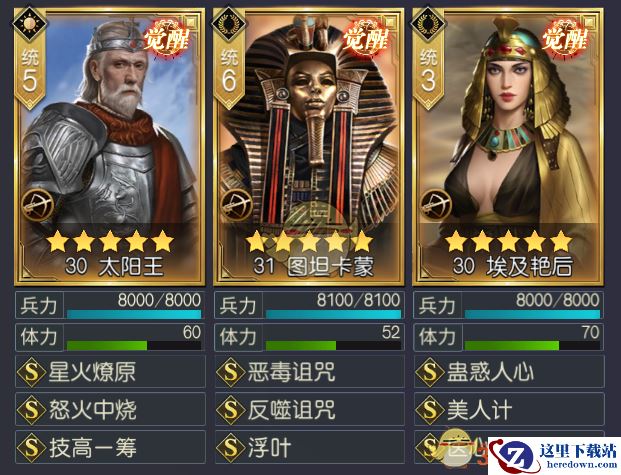
Task: Click the 觉醒 awakening badge on 埃及艳后
Action: click(x=565, y=39)
